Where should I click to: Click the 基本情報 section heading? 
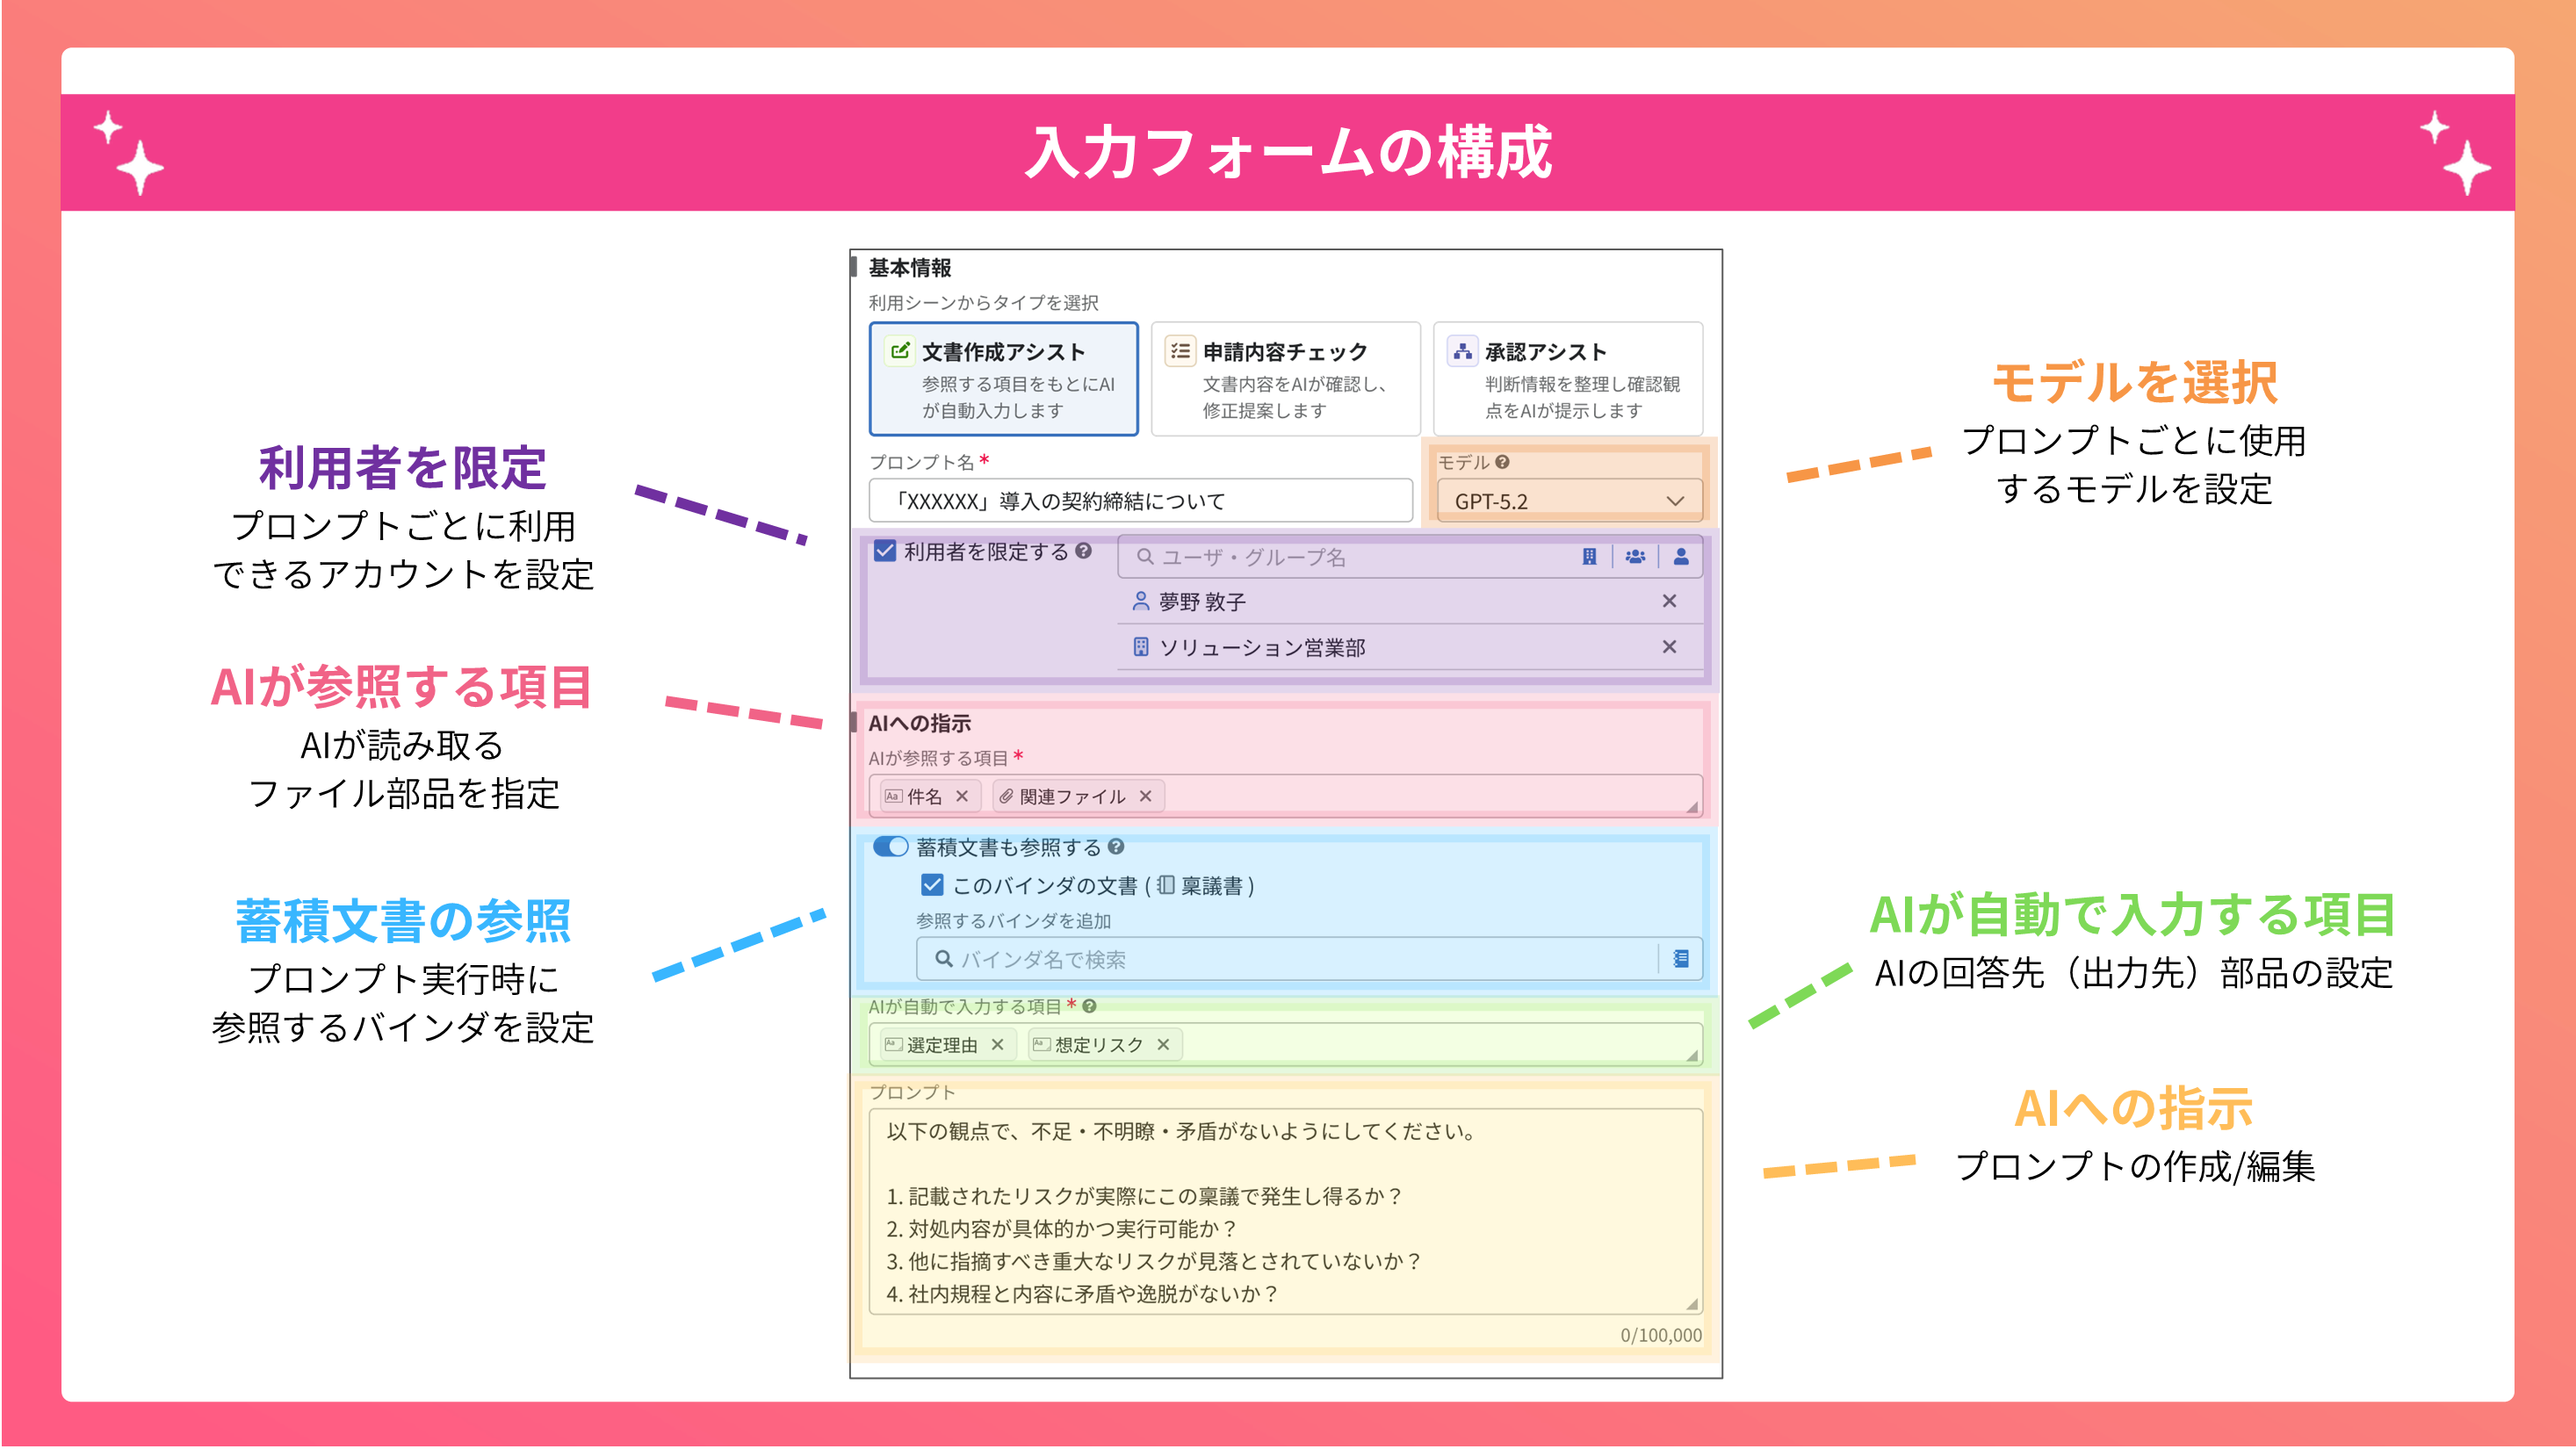coord(910,267)
